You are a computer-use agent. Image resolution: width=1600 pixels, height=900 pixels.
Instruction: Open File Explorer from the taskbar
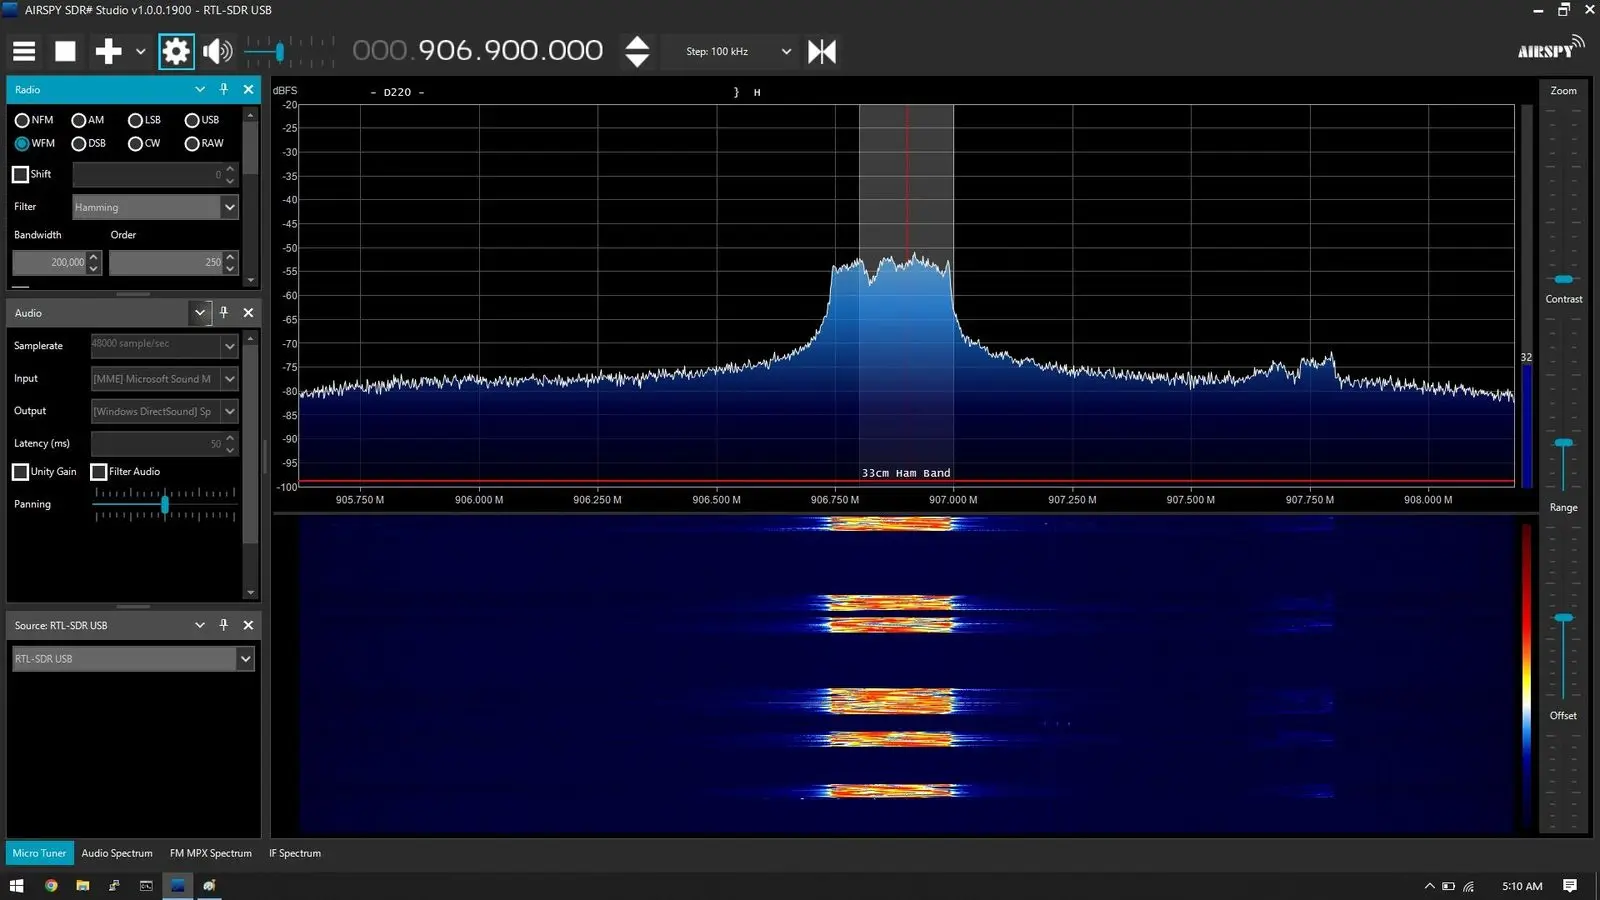click(83, 886)
